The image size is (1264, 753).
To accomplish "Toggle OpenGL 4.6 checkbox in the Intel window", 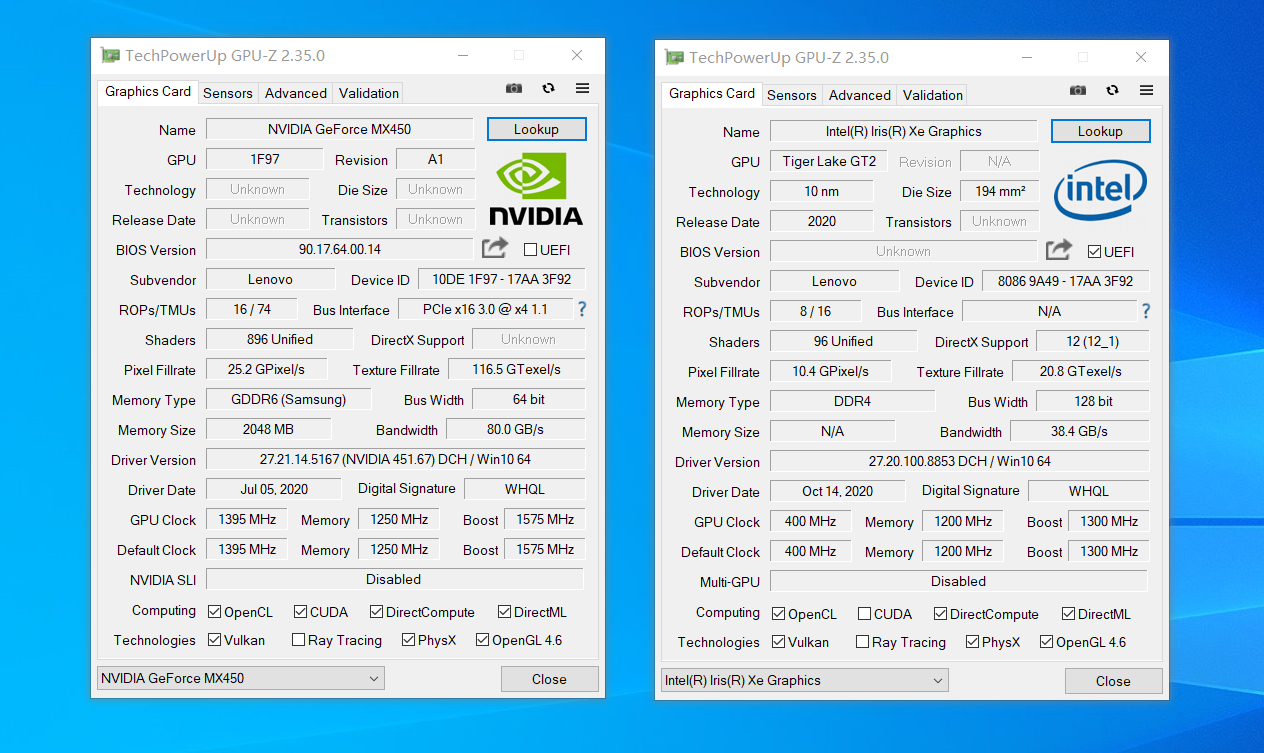I will pyautogui.click(x=1046, y=642).
